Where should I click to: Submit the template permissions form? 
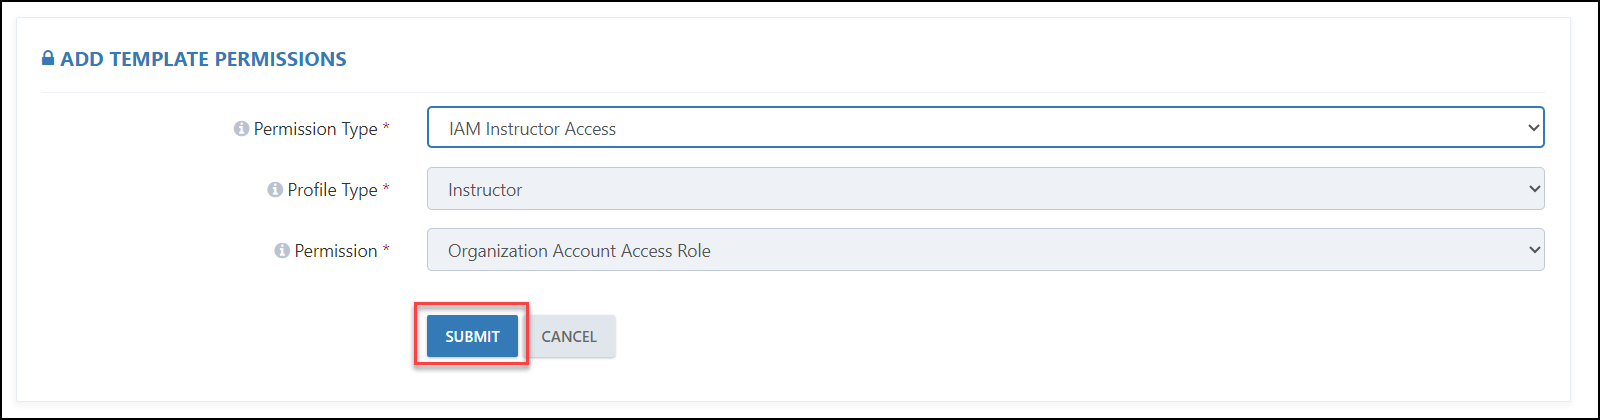(472, 336)
